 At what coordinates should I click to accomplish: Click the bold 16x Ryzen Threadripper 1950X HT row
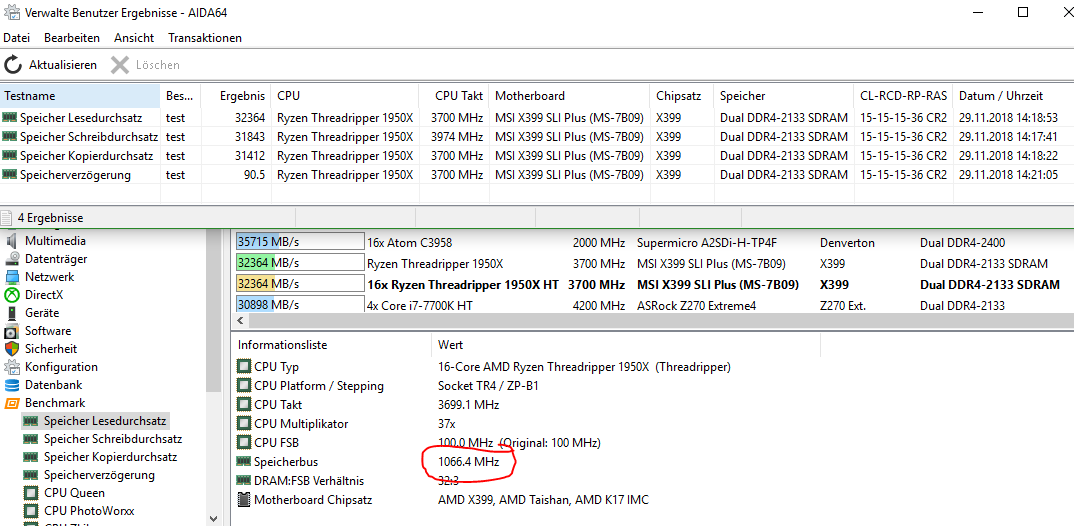654,284
